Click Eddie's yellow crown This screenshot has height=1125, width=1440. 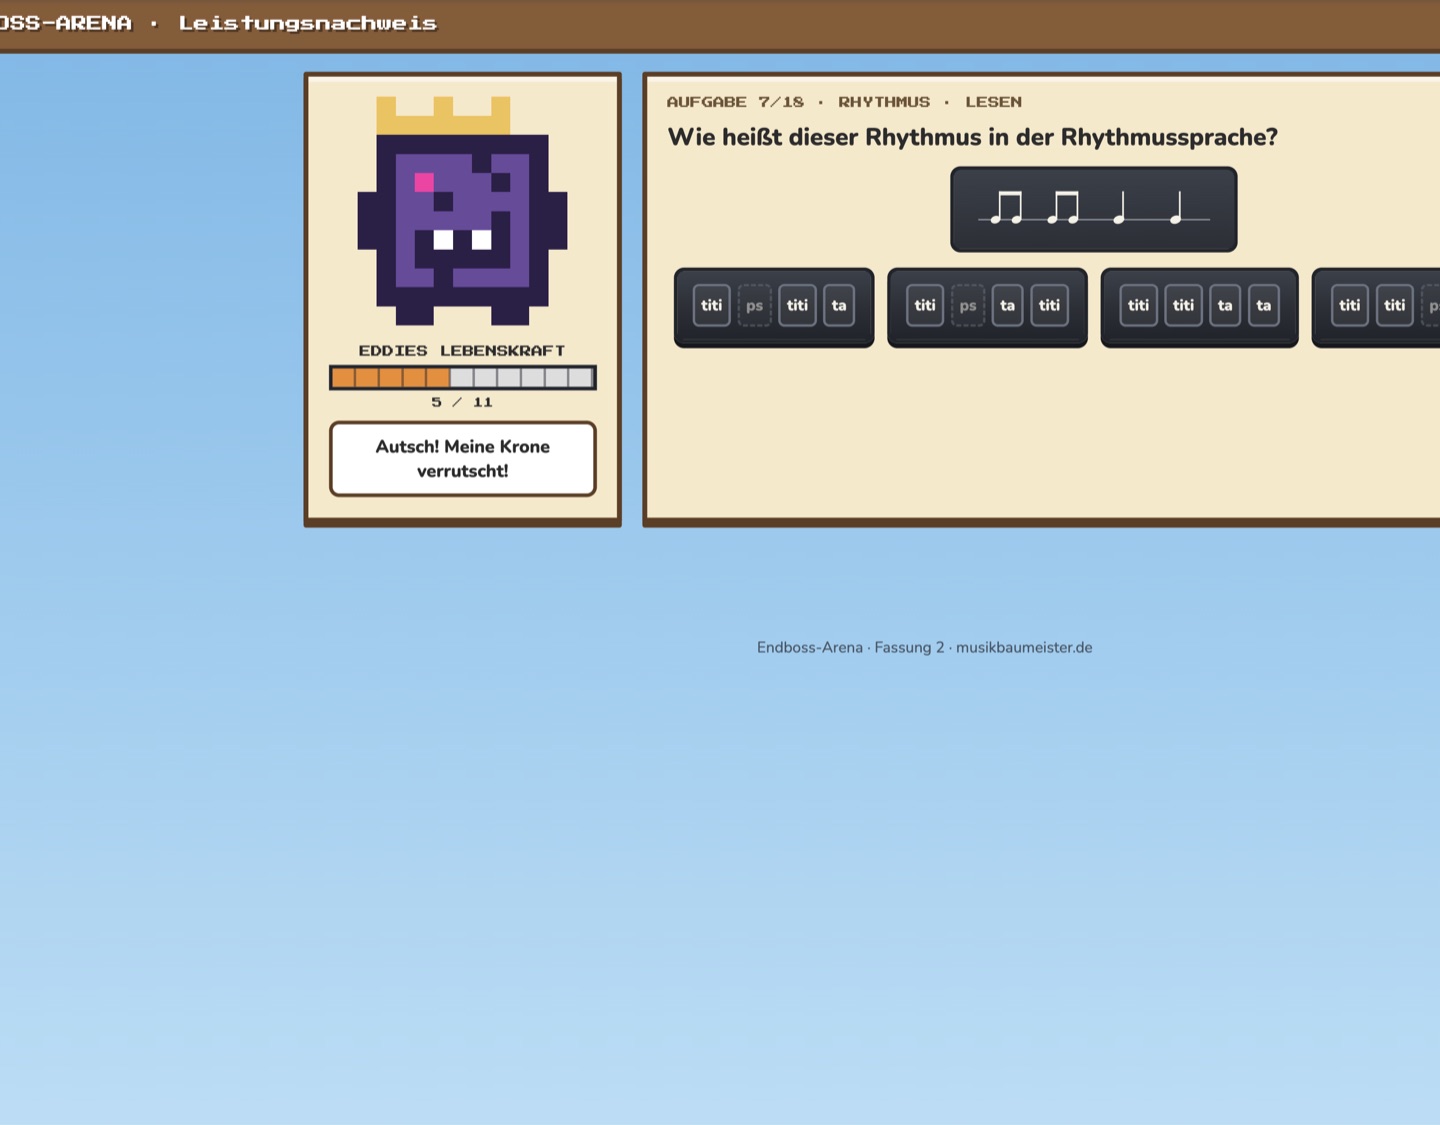[443, 115]
